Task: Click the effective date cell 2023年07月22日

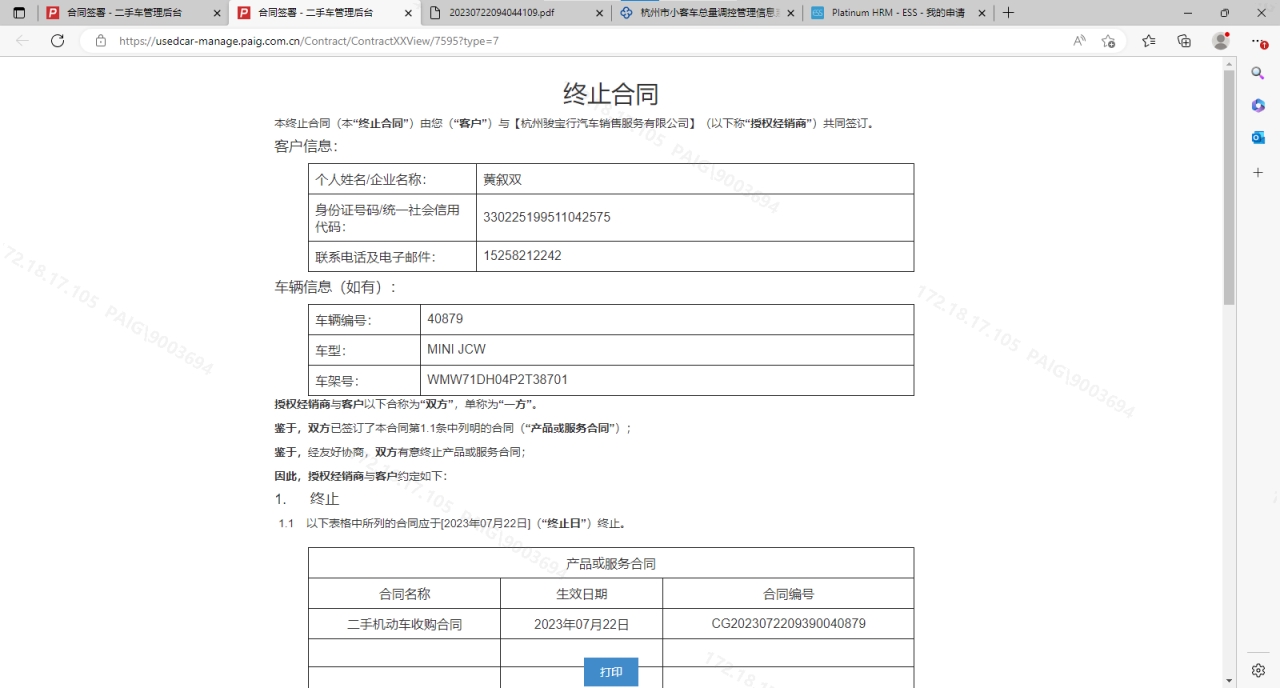Action: 582,624
